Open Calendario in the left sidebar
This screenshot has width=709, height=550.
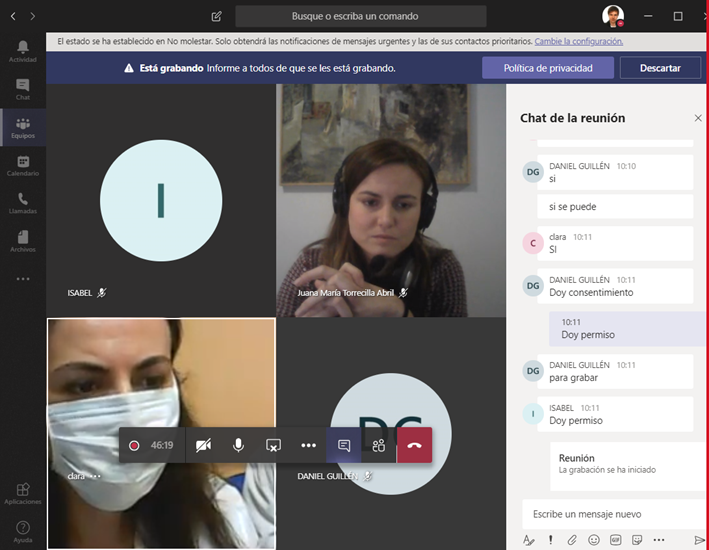[22, 166]
